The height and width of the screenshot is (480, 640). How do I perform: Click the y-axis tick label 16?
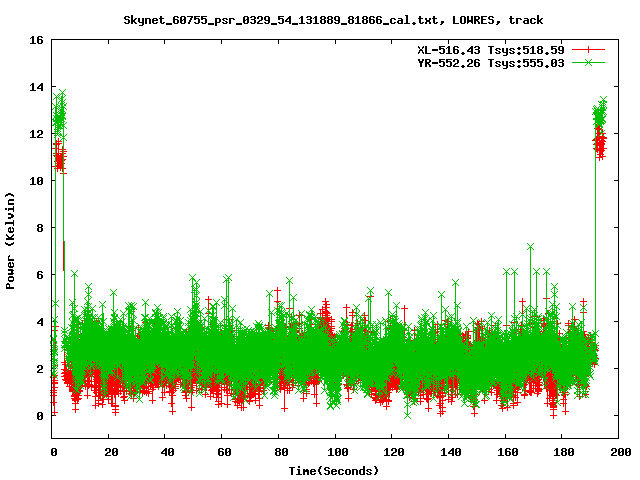coord(36,40)
